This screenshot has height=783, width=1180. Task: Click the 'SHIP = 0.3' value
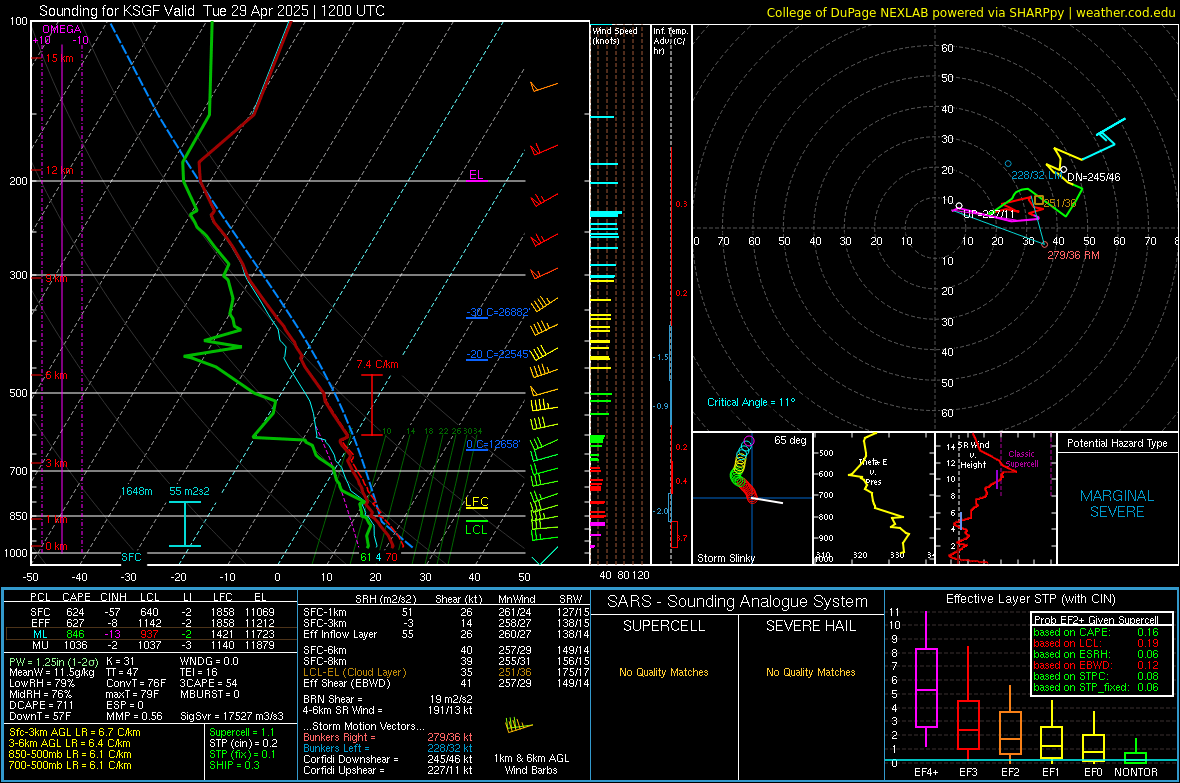tap(234, 765)
